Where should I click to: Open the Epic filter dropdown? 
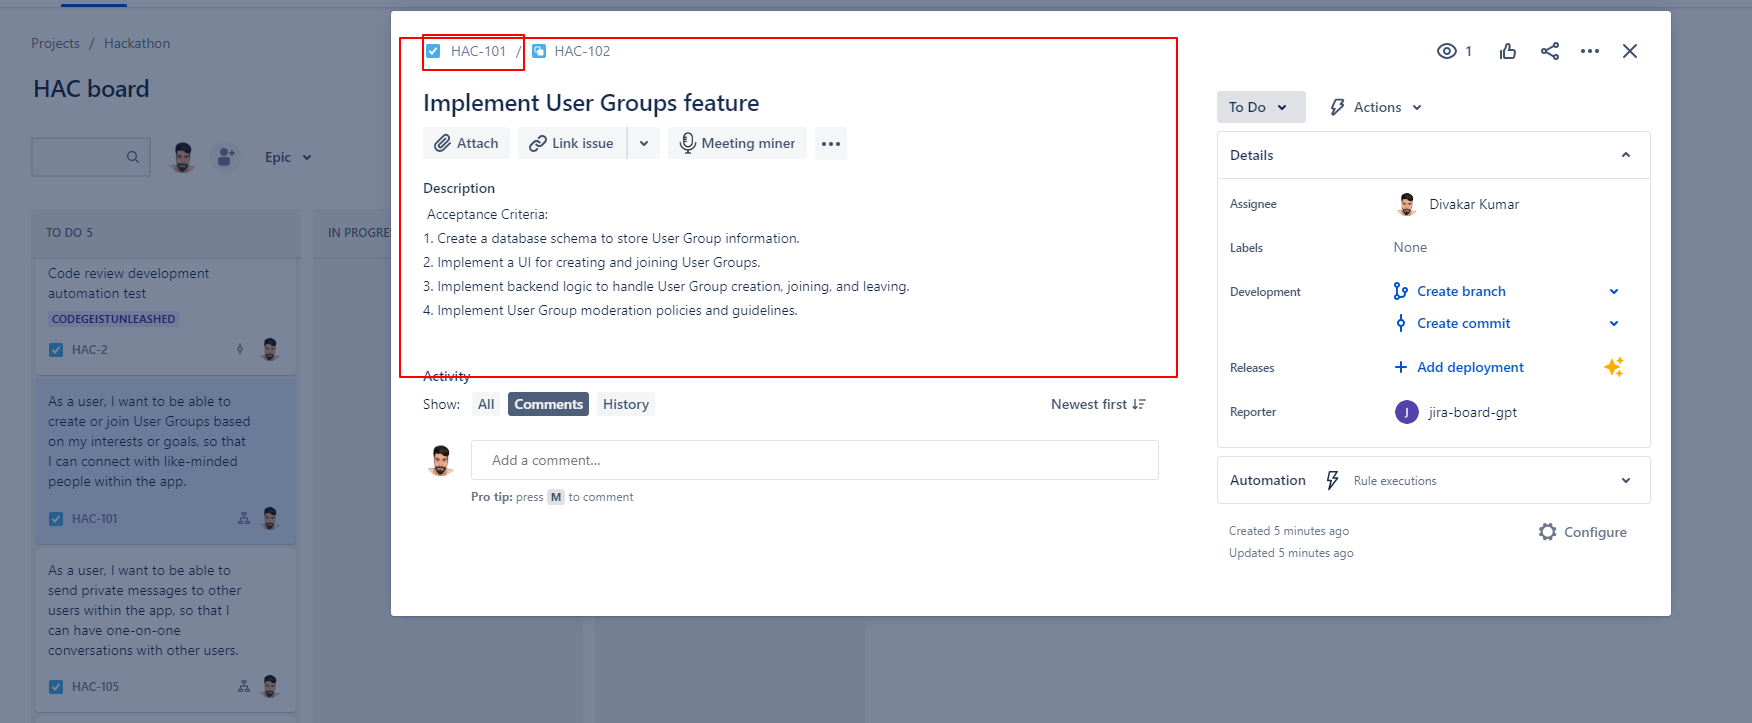[x=288, y=157]
